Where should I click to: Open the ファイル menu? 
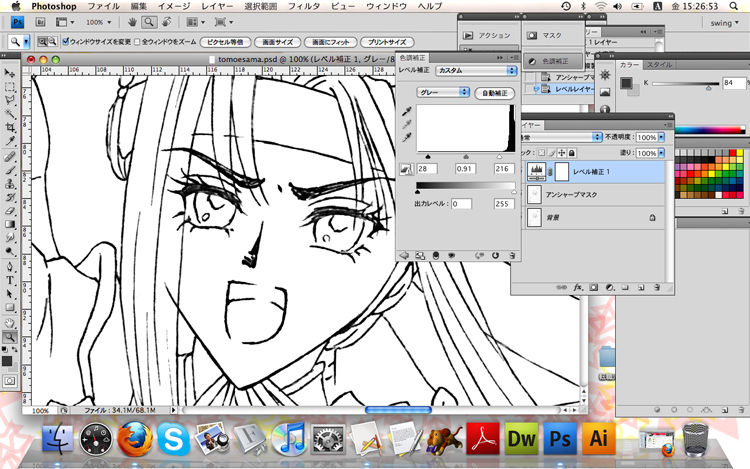pos(103,6)
